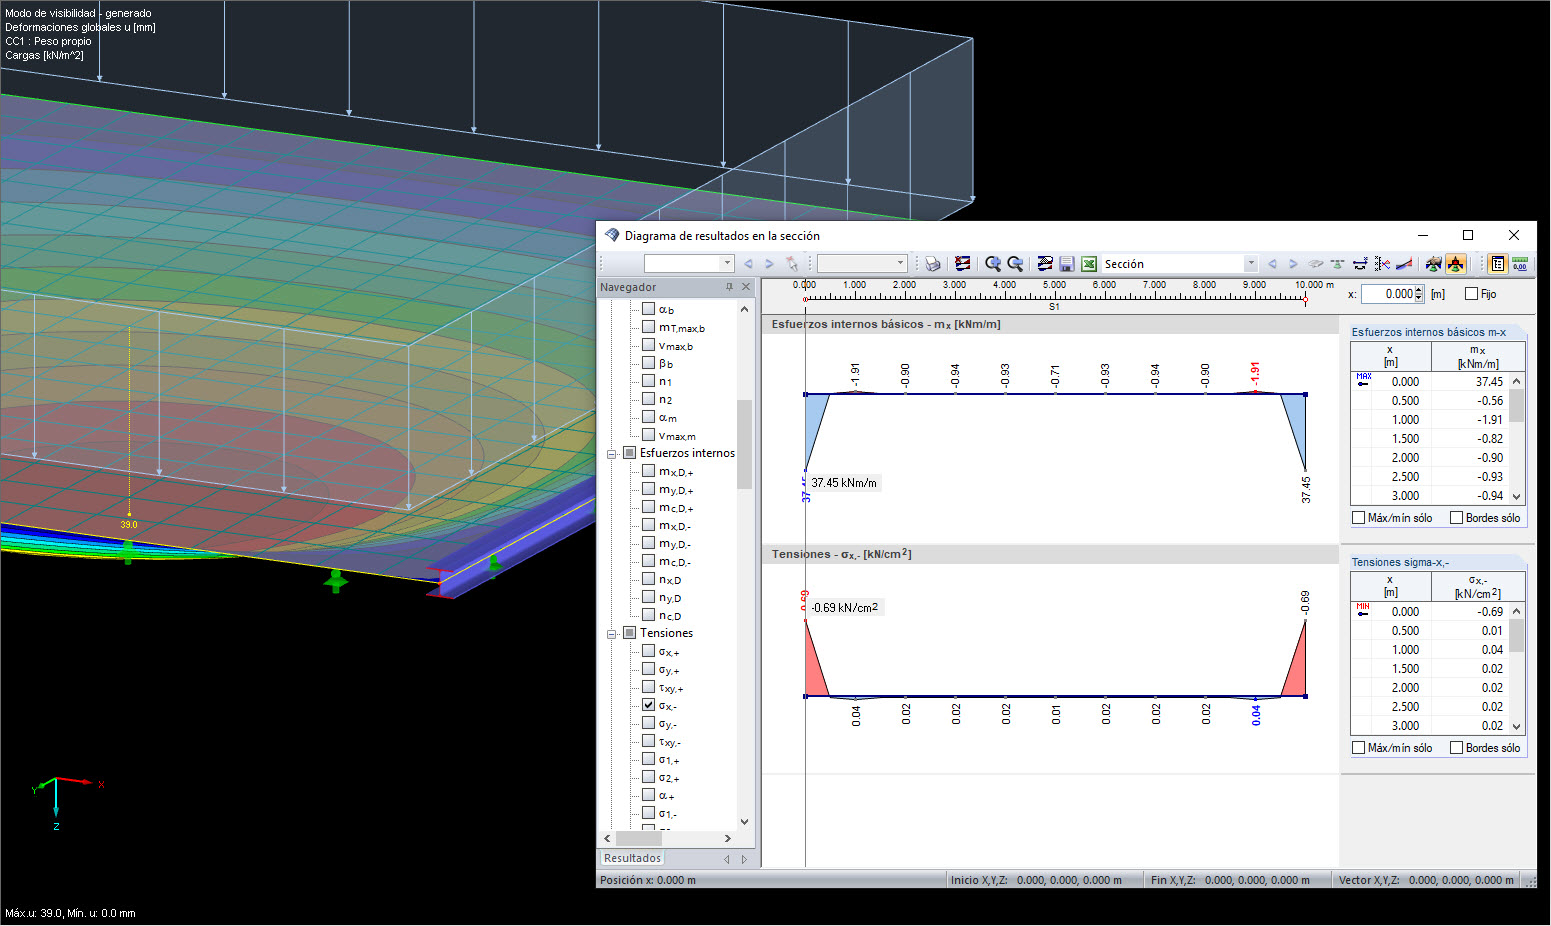Click the striped flag icon beside the zoom-out magnifier
1551x926 pixels.
(x=1045, y=264)
